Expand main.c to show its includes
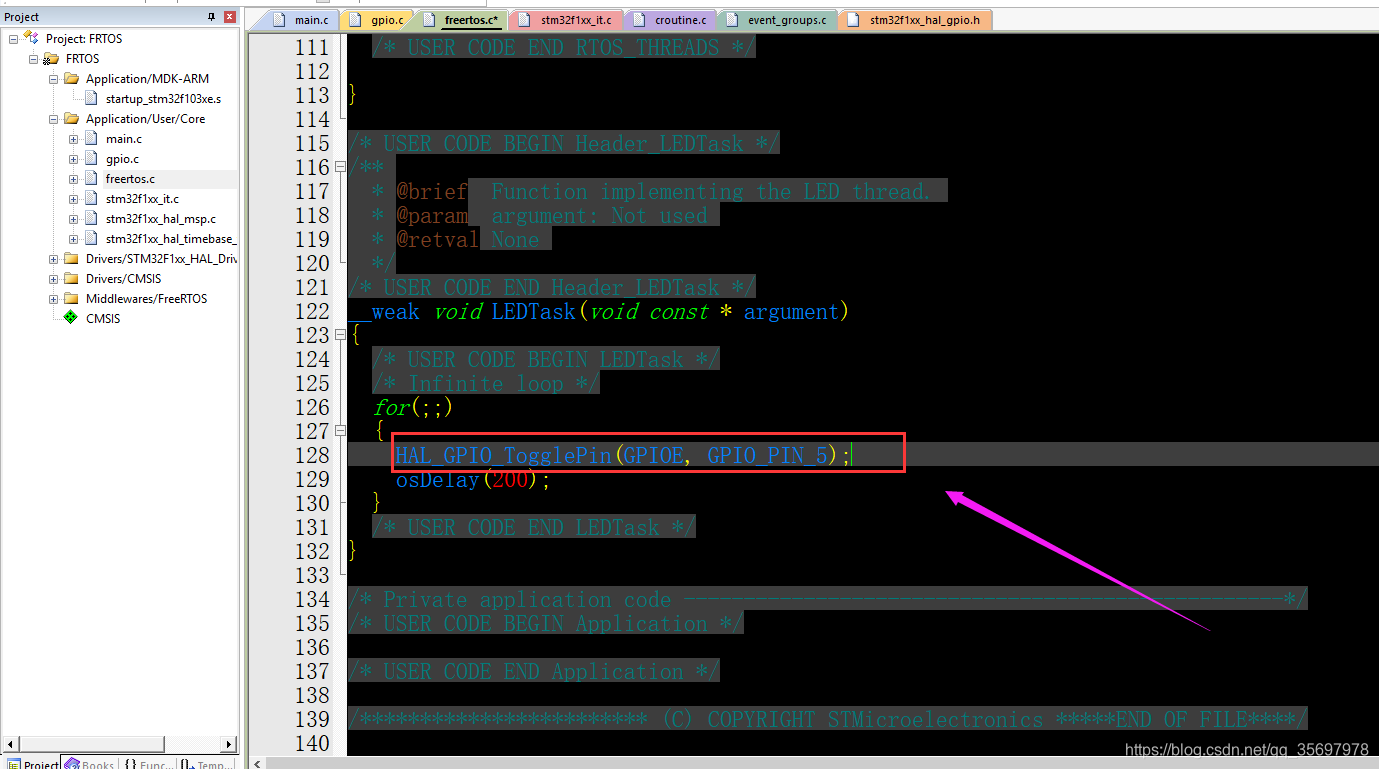The height and width of the screenshot is (769, 1379). click(x=73, y=139)
